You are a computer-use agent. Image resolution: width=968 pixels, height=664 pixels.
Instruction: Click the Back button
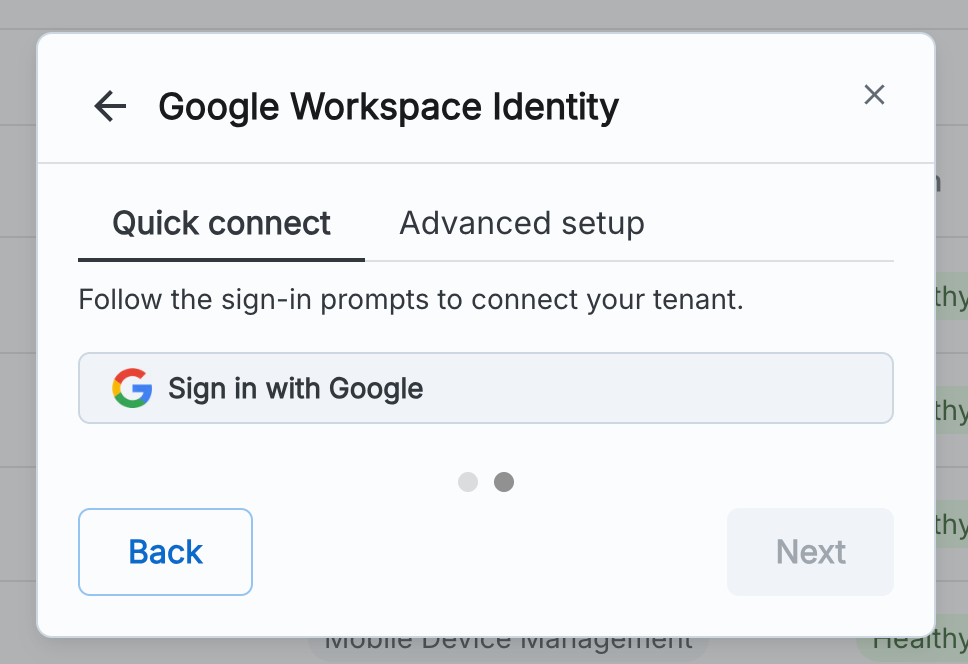tap(165, 552)
